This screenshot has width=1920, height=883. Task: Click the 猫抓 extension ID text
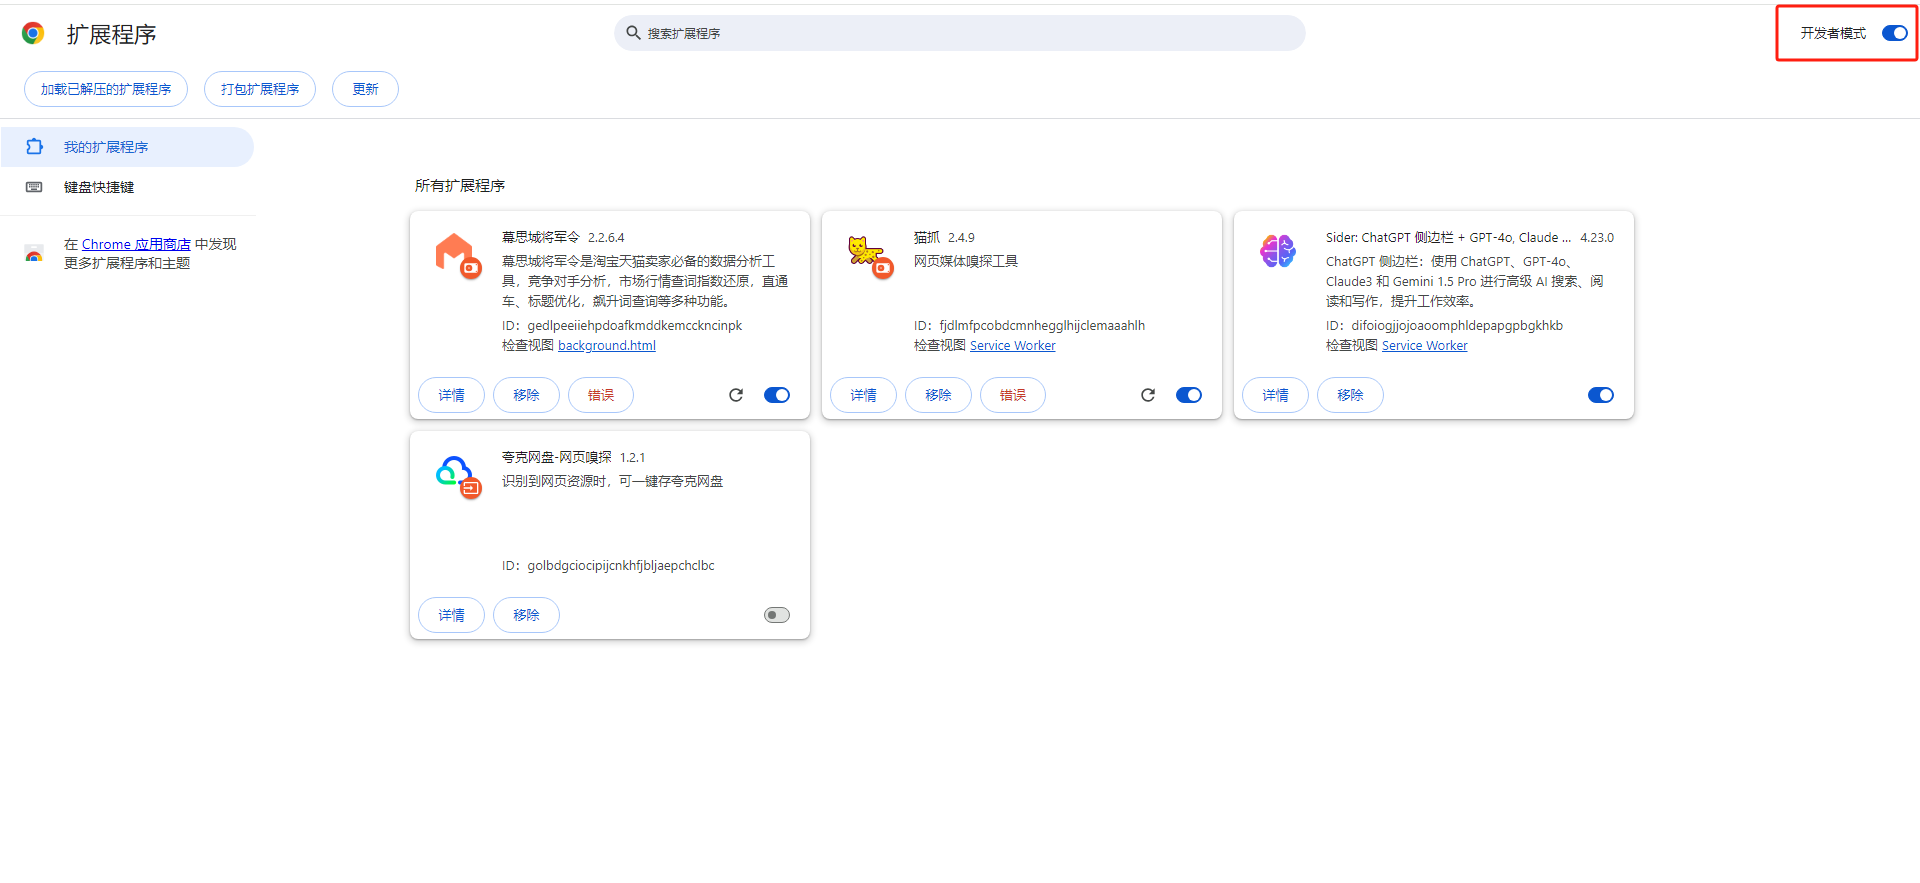[x=1029, y=325]
